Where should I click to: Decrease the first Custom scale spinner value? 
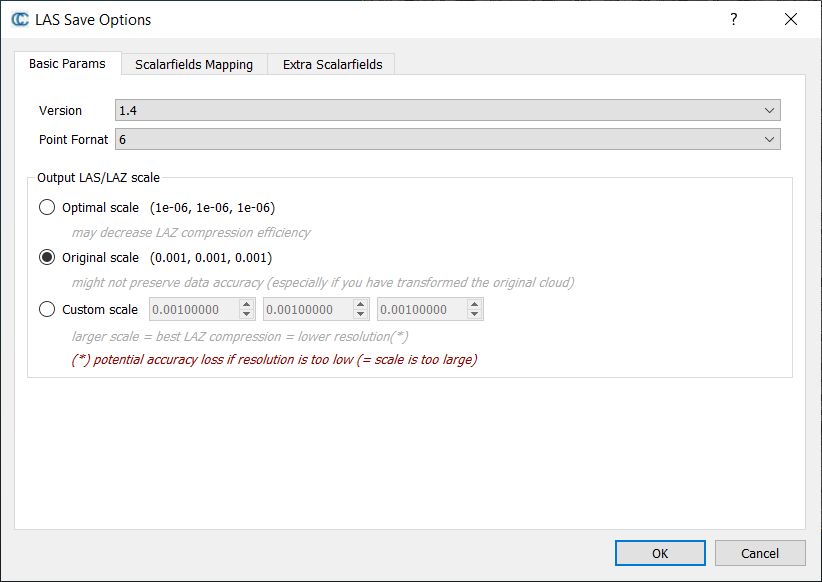point(246,315)
